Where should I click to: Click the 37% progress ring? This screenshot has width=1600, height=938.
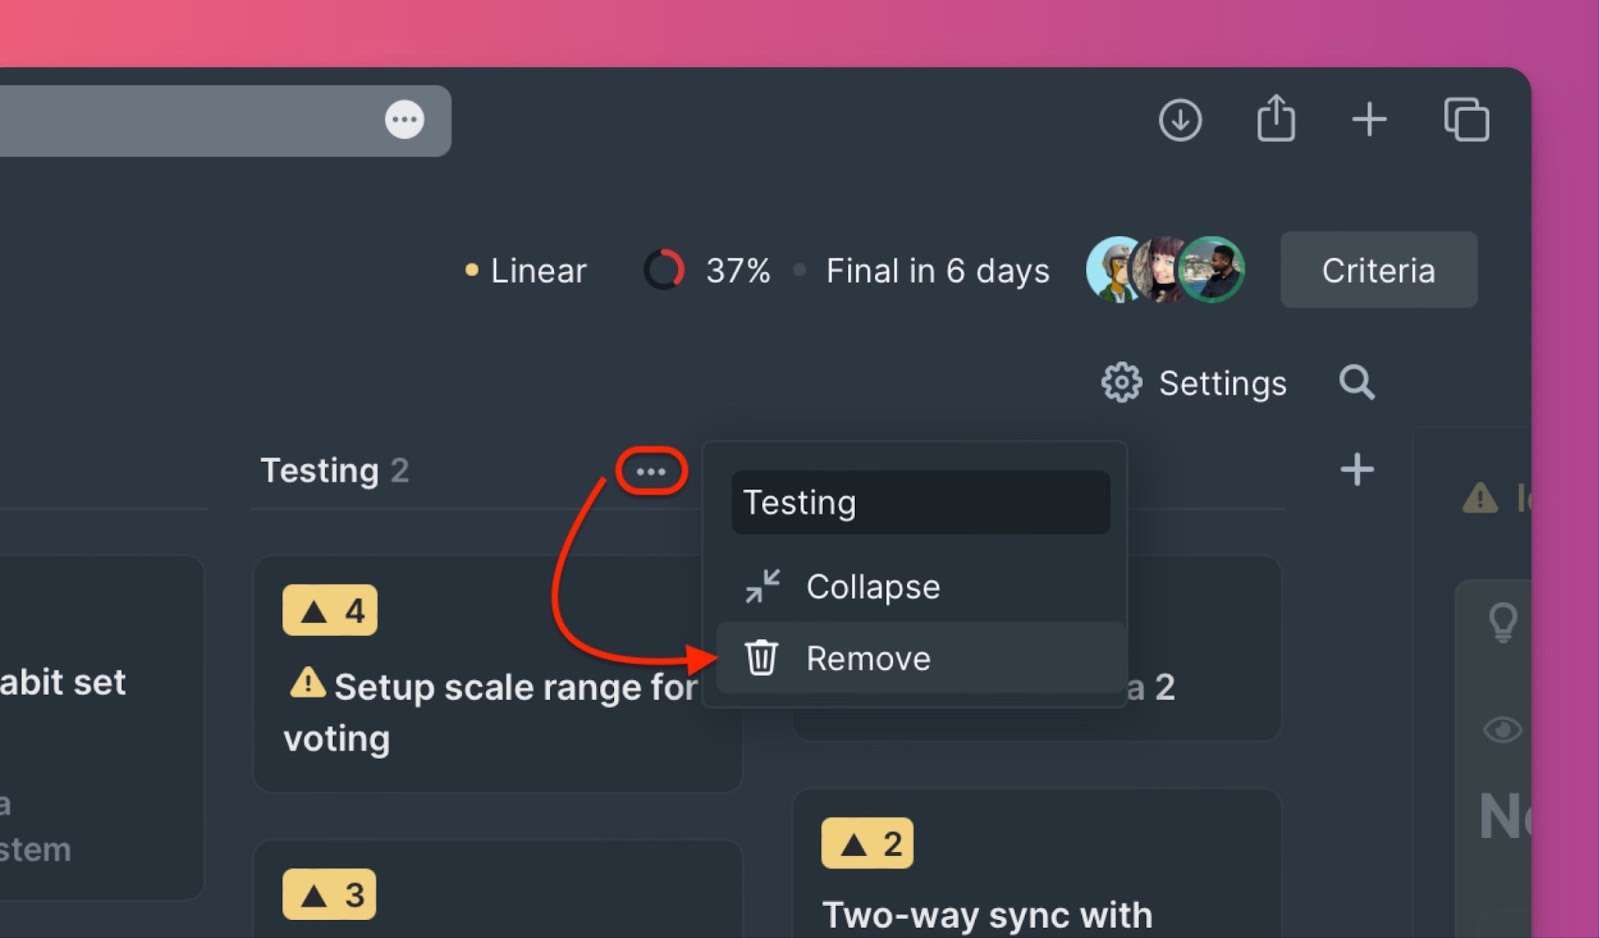[x=664, y=270]
